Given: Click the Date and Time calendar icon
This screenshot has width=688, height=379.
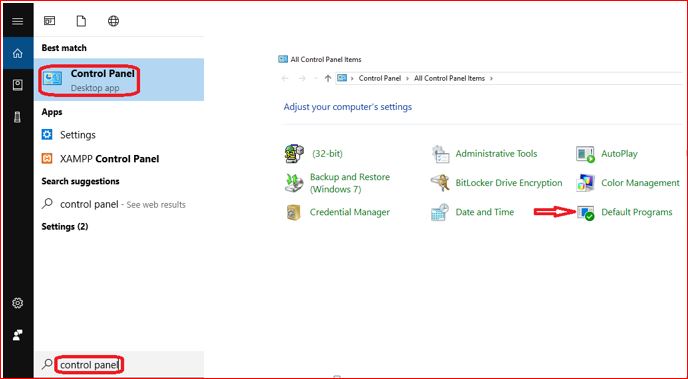Looking at the screenshot, I should point(440,212).
